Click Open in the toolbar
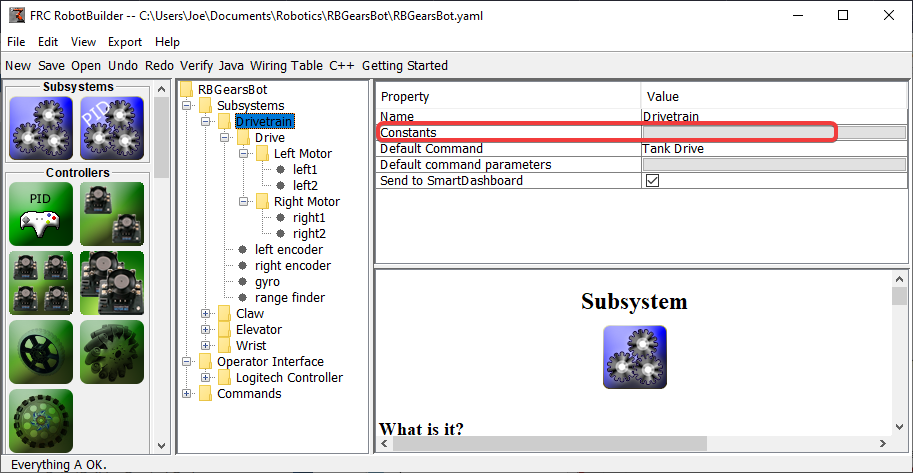Screen dimensions: 913x473 (86, 66)
